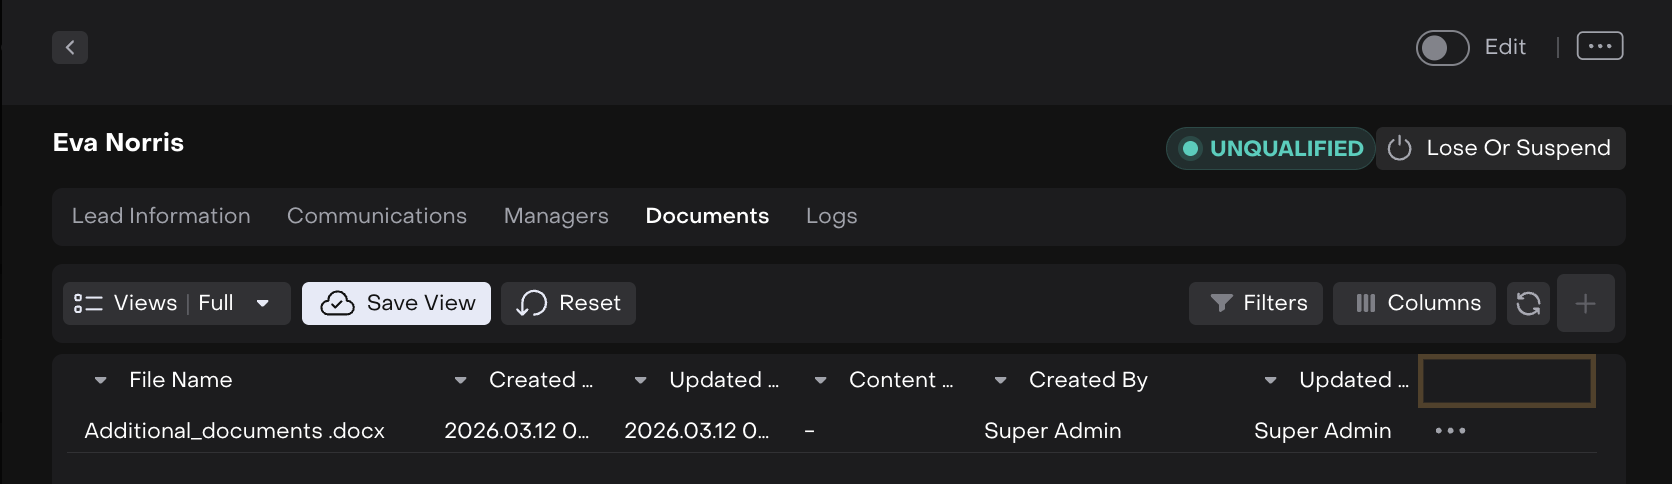
Task: Open the Managers tab
Action: coord(555,216)
